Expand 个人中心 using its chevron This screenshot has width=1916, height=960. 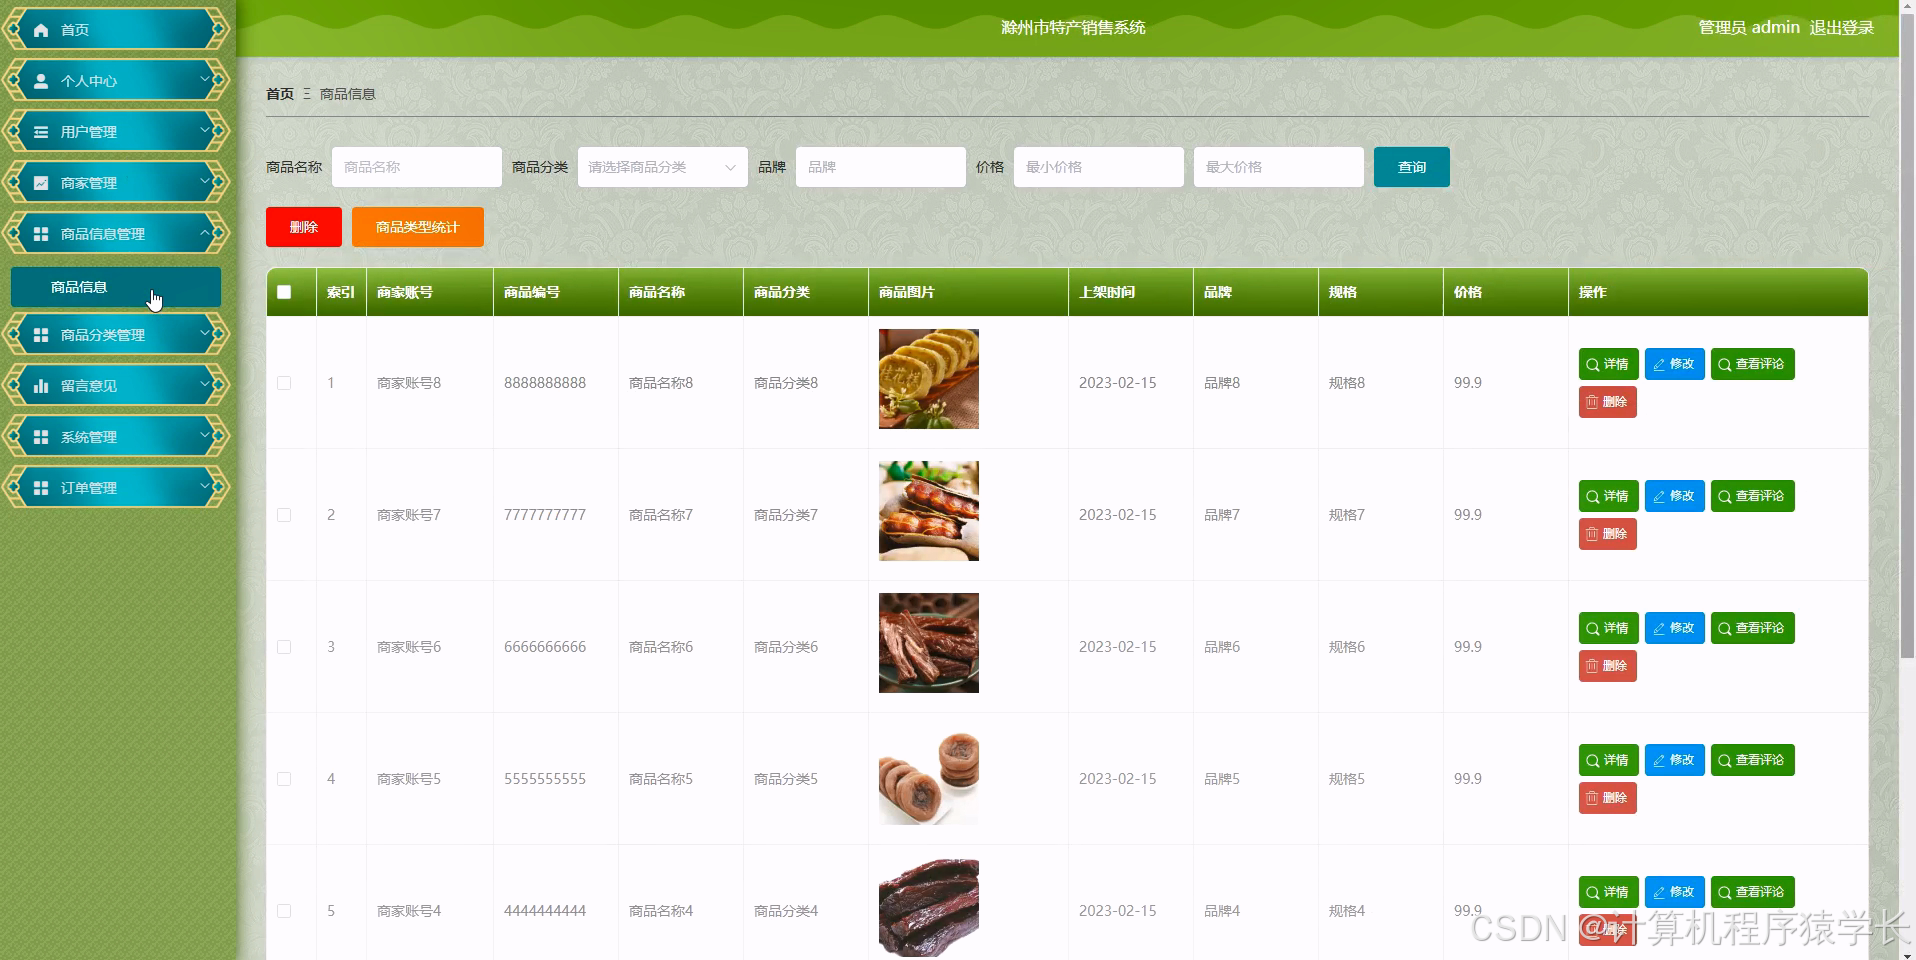tap(205, 79)
